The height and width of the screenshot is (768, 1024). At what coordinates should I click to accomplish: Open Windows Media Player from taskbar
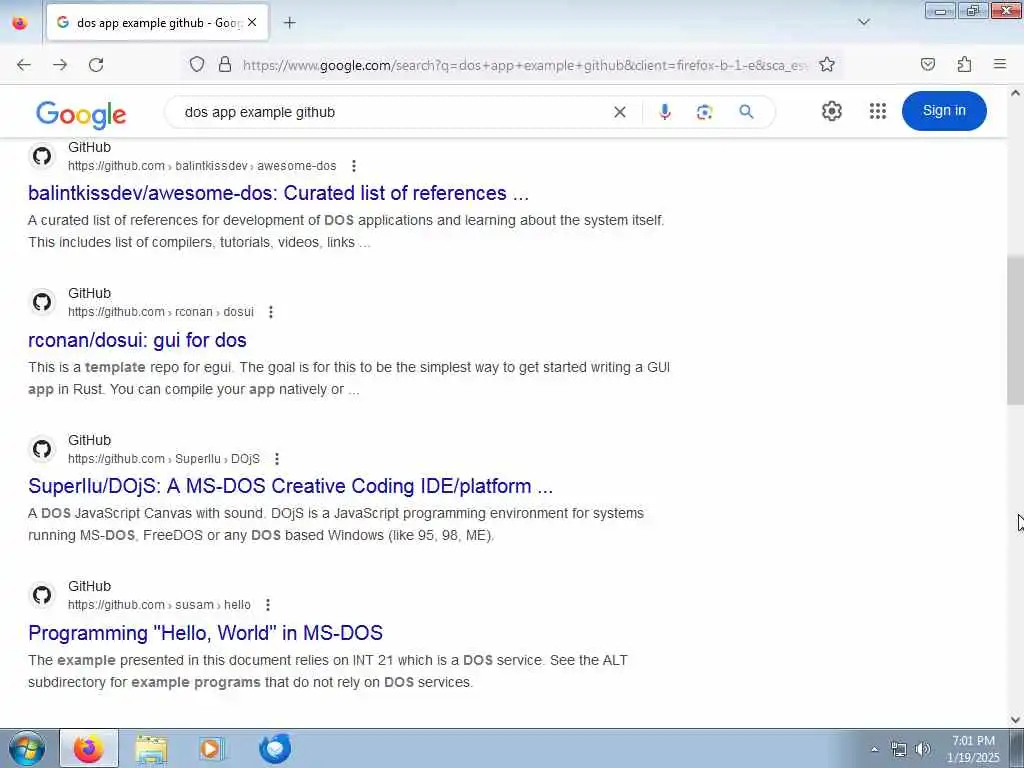pyautogui.click(x=212, y=748)
